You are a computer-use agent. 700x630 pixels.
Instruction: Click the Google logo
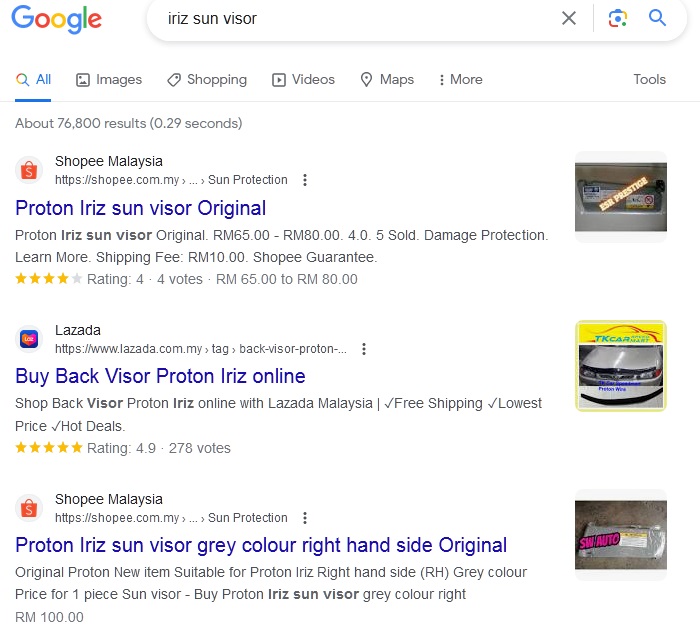tap(57, 19)
